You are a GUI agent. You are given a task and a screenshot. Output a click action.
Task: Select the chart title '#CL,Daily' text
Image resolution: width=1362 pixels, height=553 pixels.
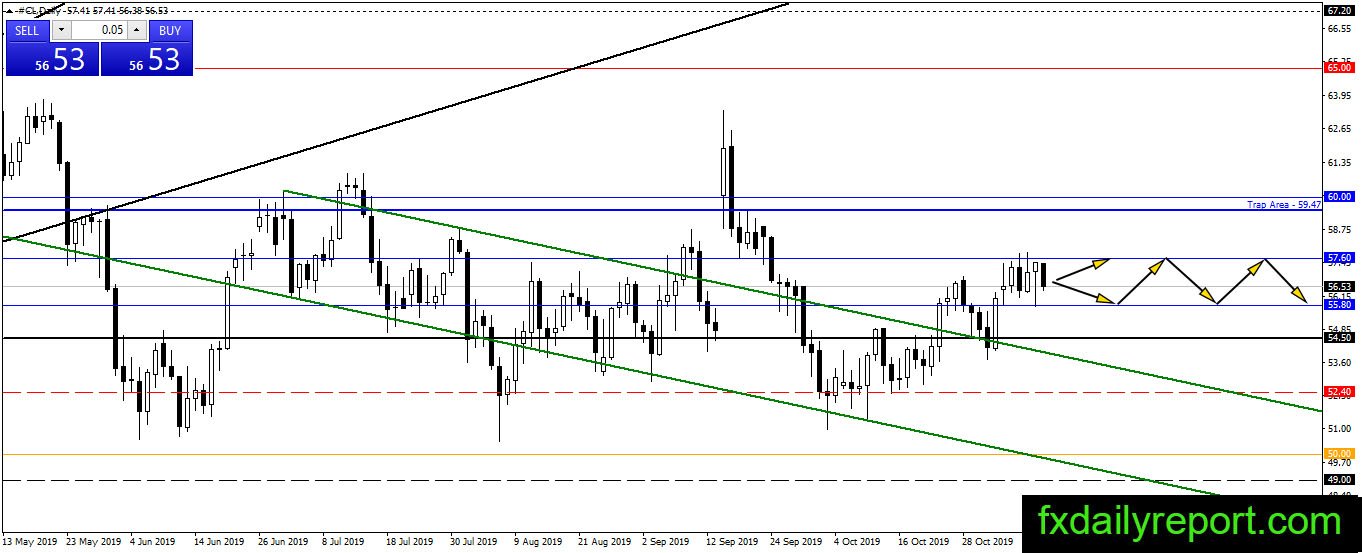pyautogui.click(x=40, y=10)
